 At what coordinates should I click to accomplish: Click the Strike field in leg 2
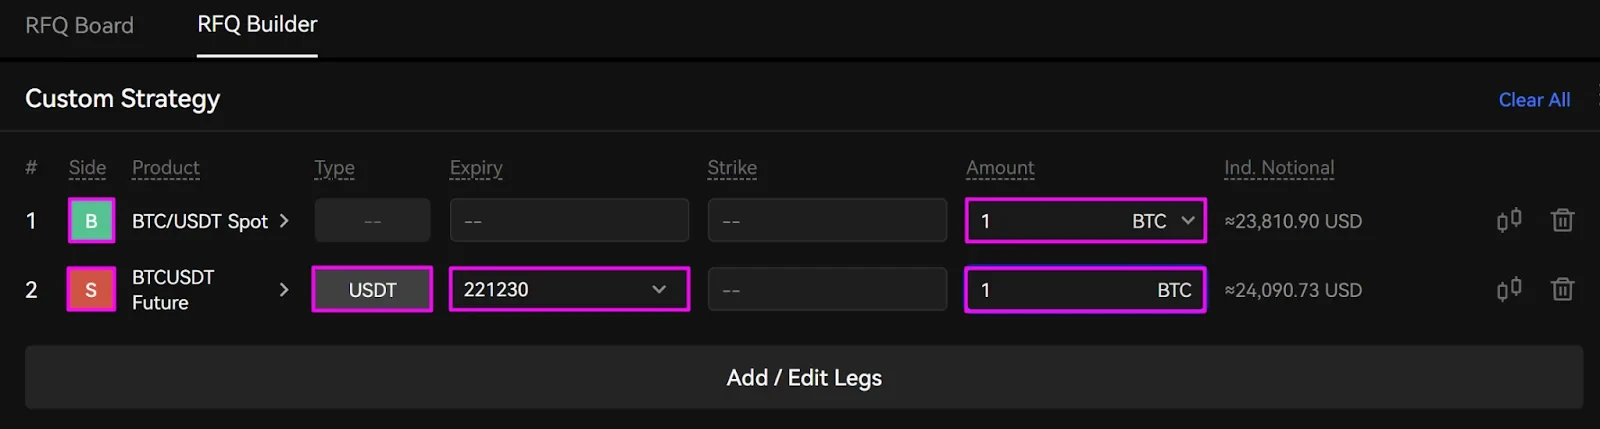(827, 289)
